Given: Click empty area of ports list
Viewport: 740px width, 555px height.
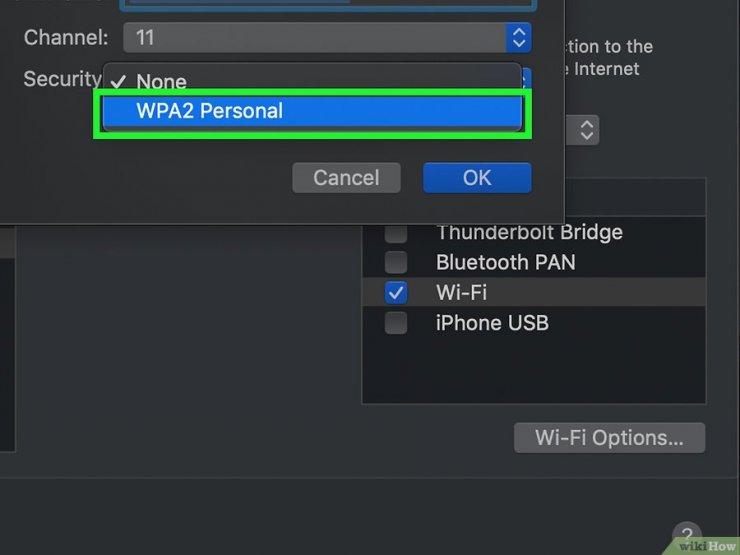Looking at the screenshot, I should (534, 370).
